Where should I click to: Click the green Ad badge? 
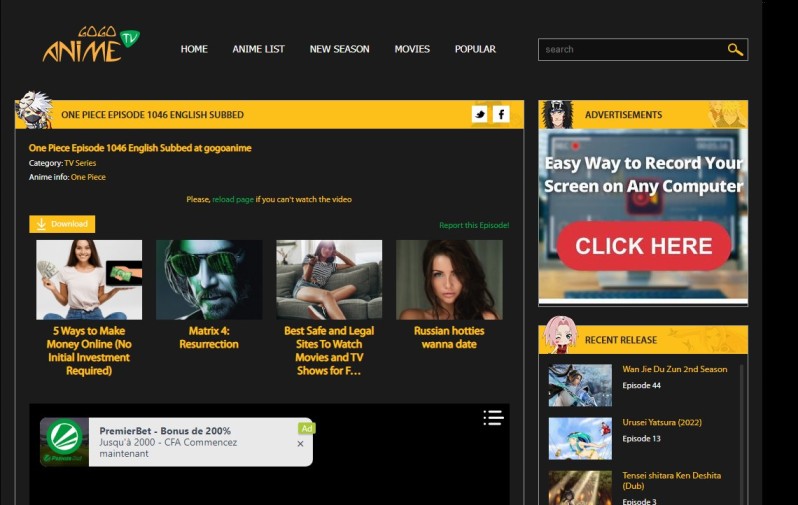(306, 428)
